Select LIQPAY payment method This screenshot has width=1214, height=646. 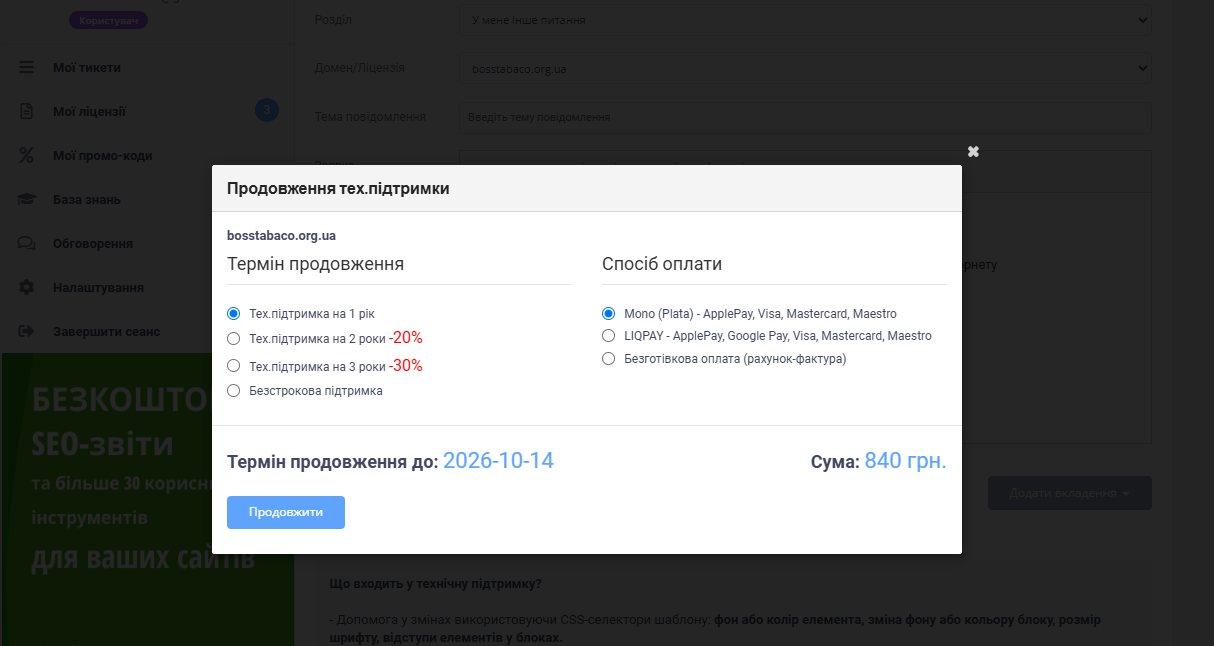click(x=608, y=336)
